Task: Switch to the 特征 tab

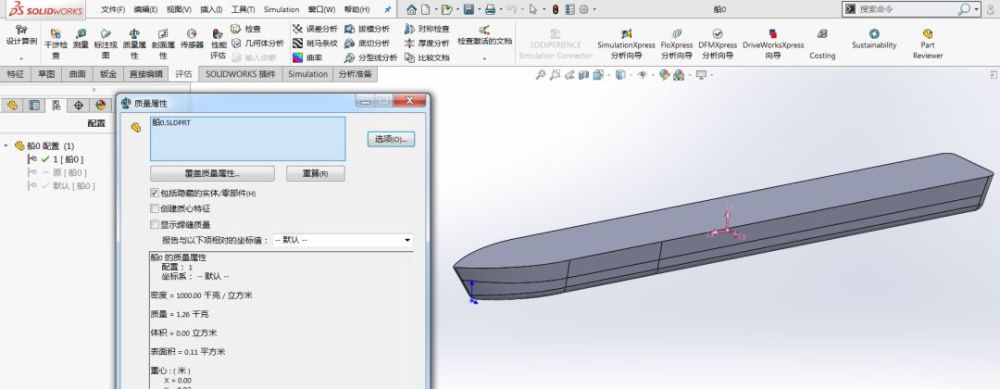Action: tap(15, 74)
